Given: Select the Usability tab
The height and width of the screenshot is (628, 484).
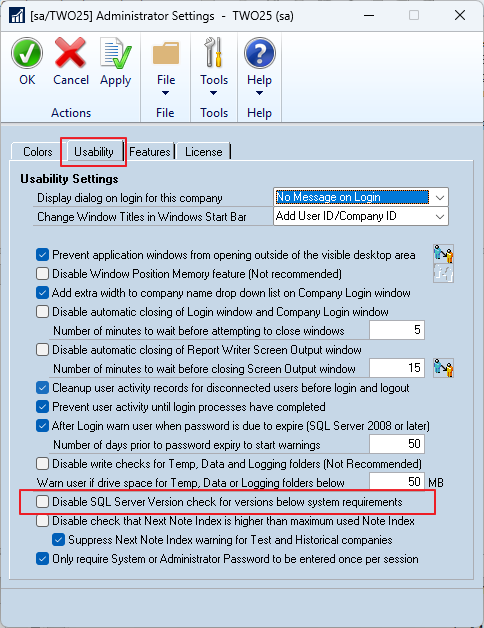Looking at the screenshot, I should (94, 152).
